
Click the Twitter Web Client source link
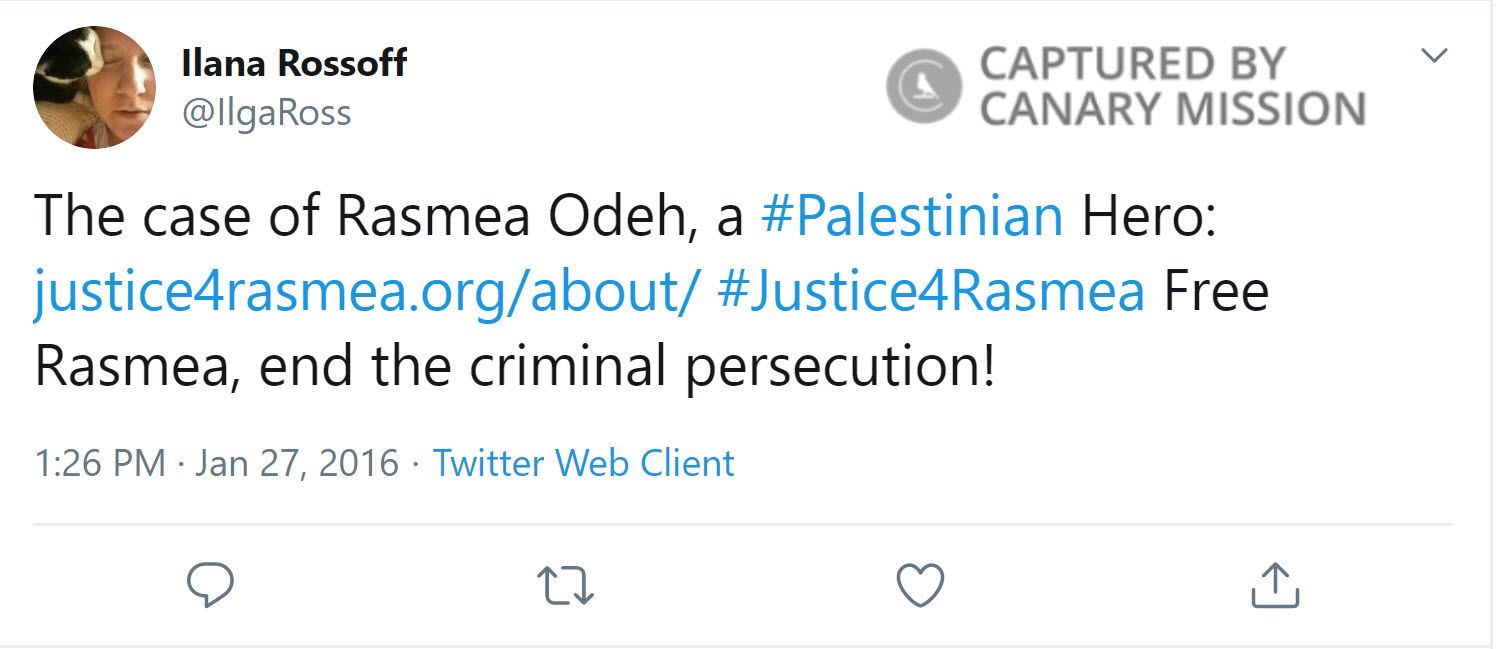583,463
